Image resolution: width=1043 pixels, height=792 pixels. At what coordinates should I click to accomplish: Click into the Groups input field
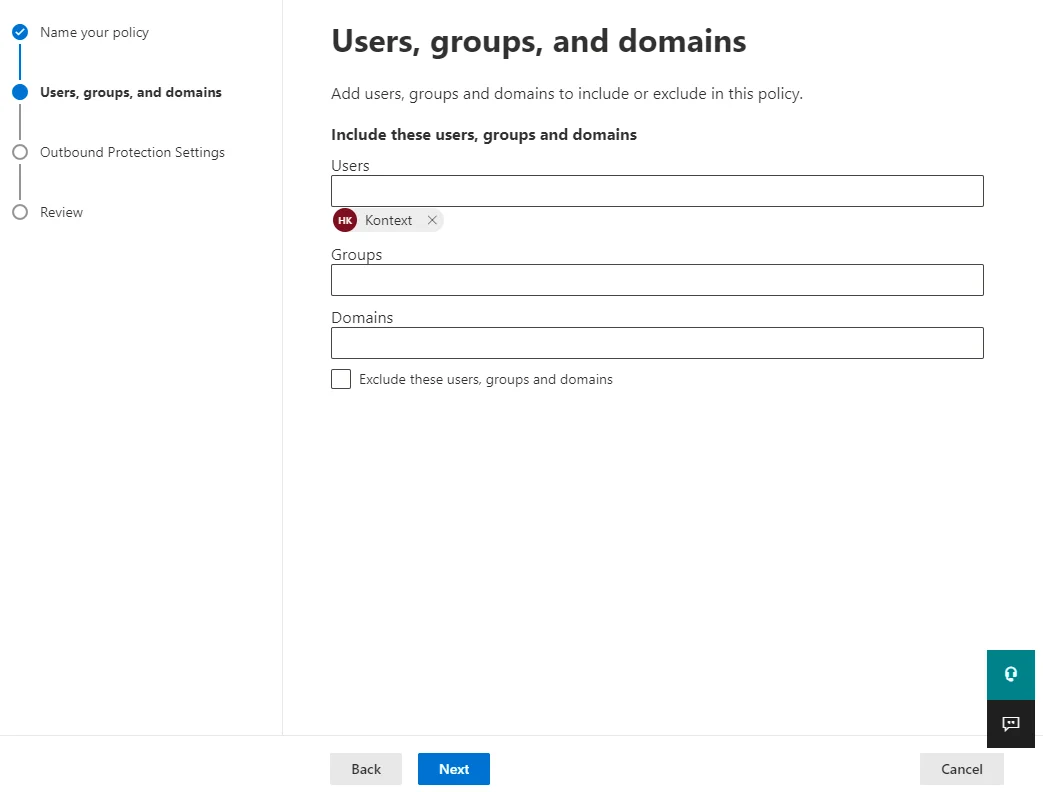point(657,280)
